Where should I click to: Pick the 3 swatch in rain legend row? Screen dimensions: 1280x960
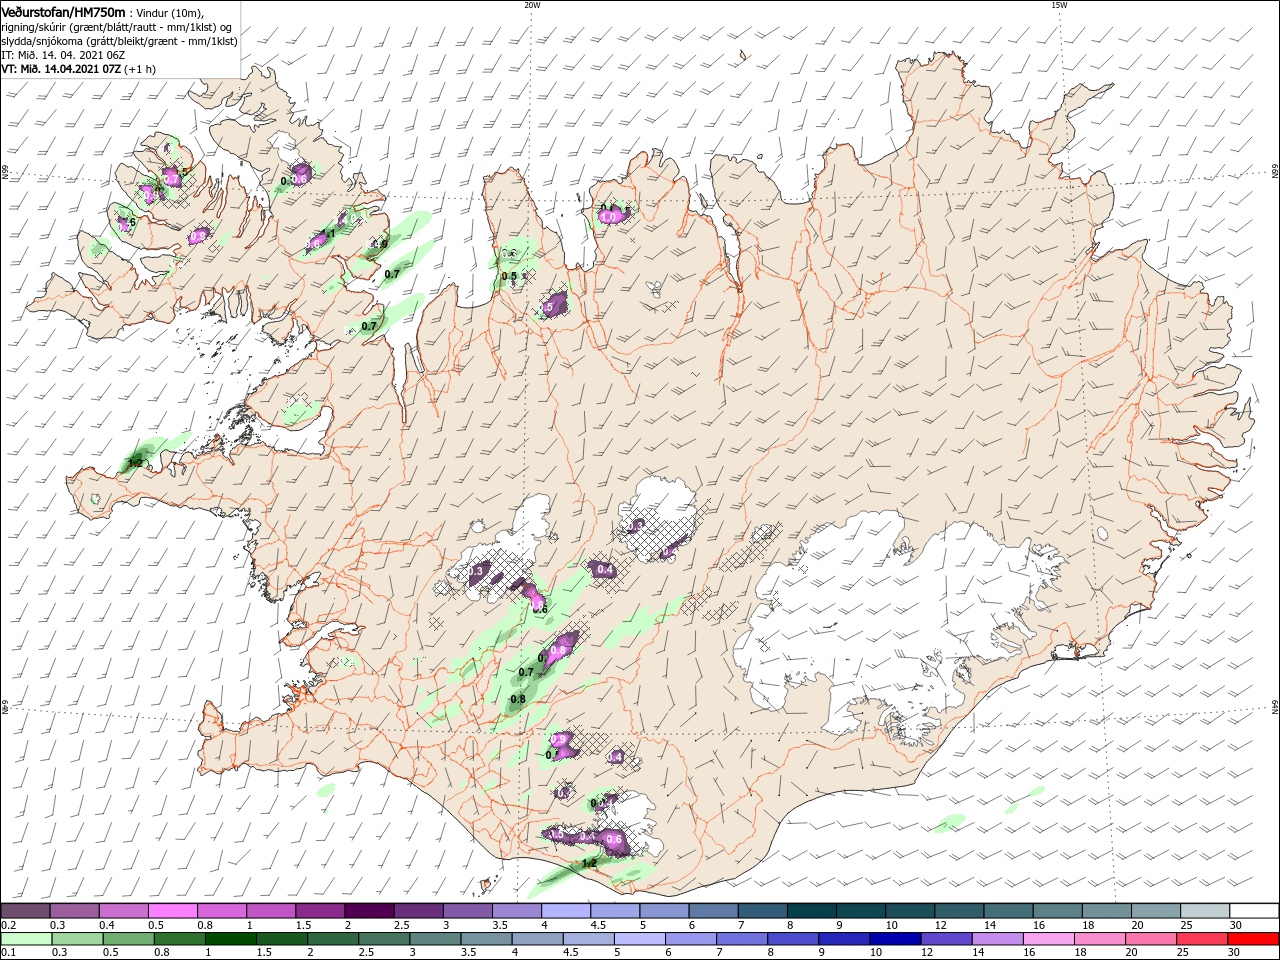coord(434,939)
